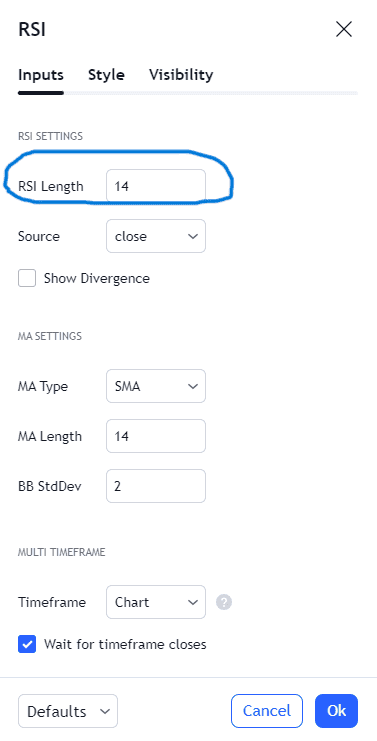Close the RSI settings dialog
Image resolution: width=377 pixels, height=741 pixels.
click(x=343, y=29)
